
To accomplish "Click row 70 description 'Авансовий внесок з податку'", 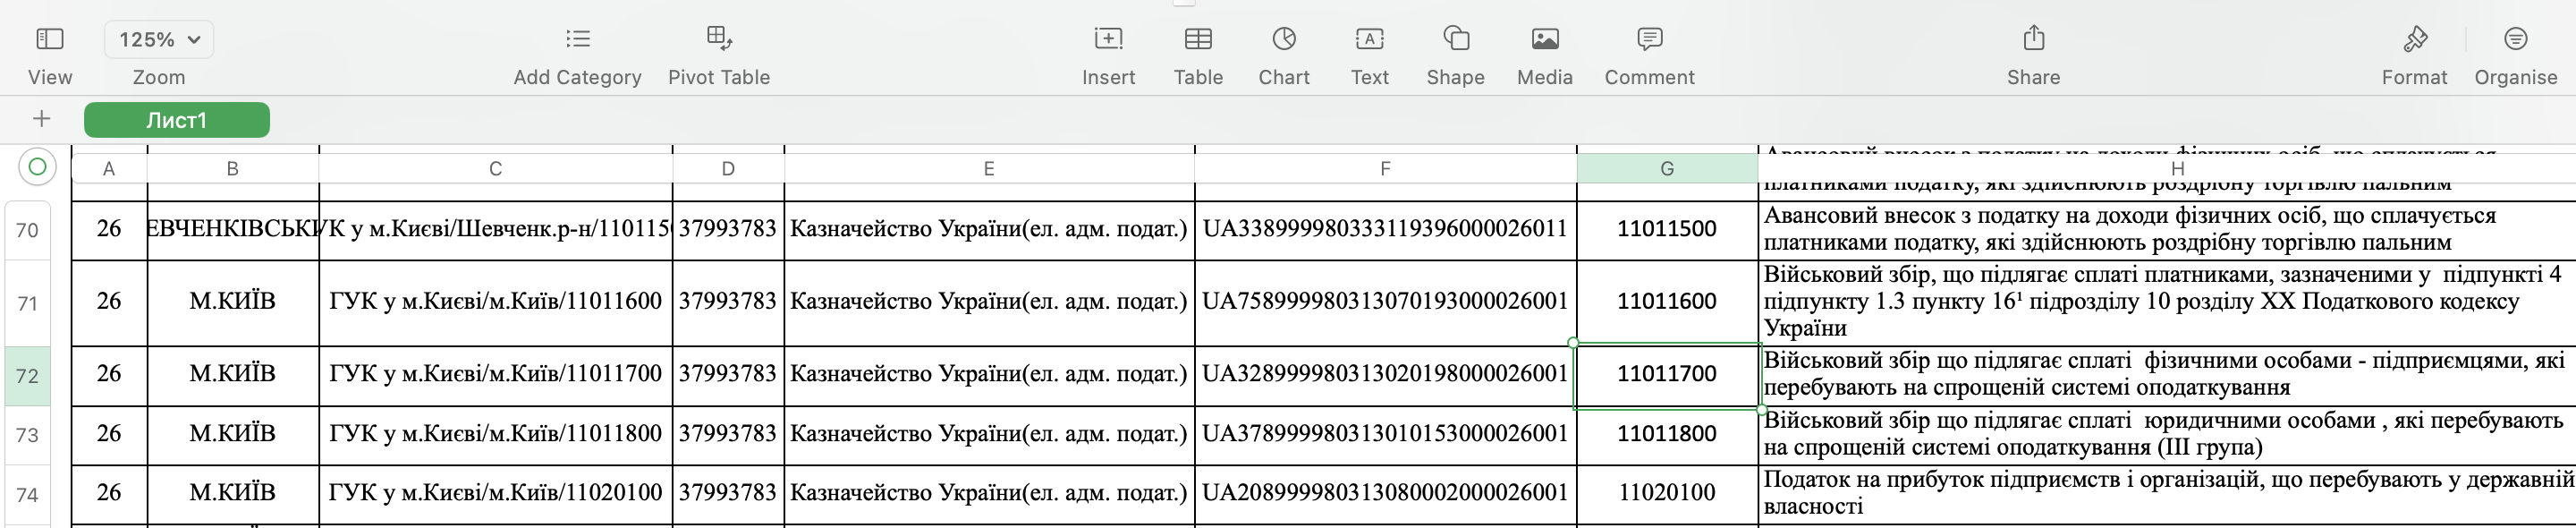I will [2167, 229].
